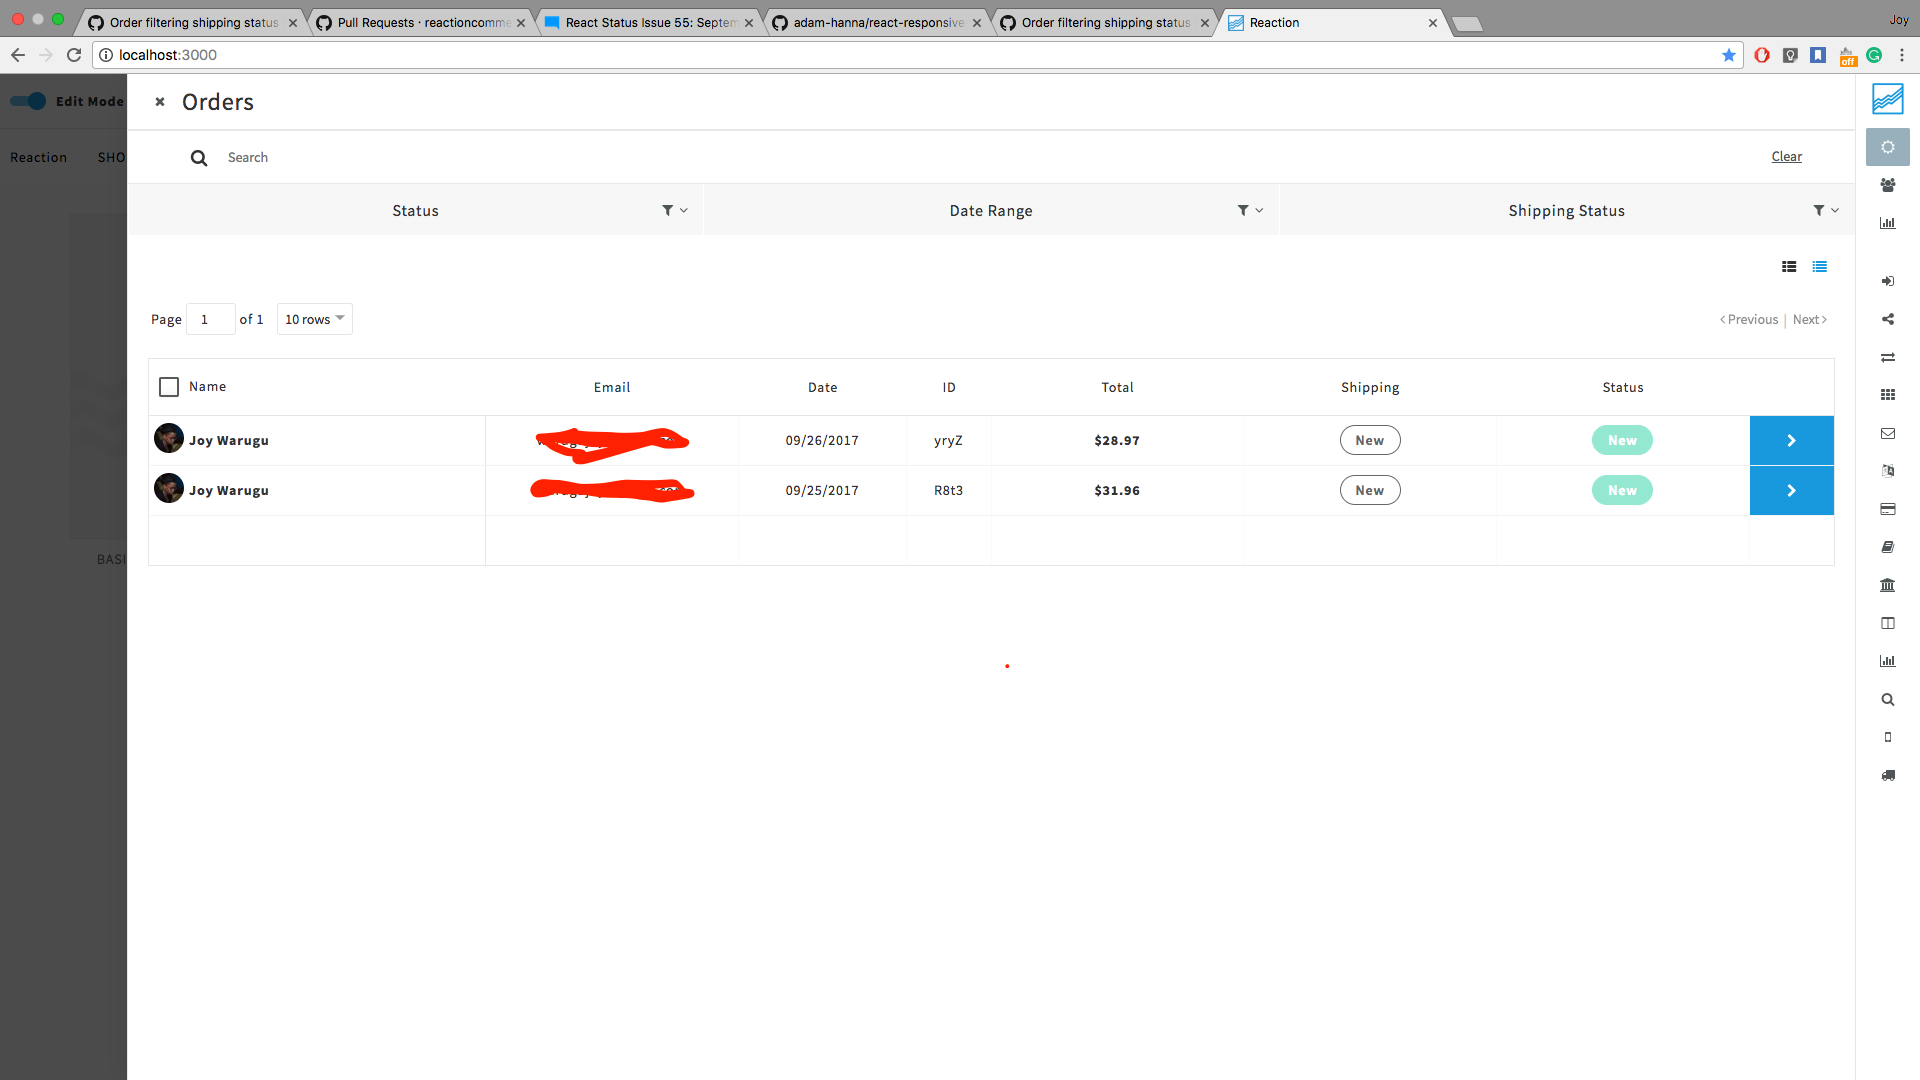Open the sign-in arrow sidebar icon
The height and width of the screenshot is (1080, 1920).
(x=1887, y=281)
